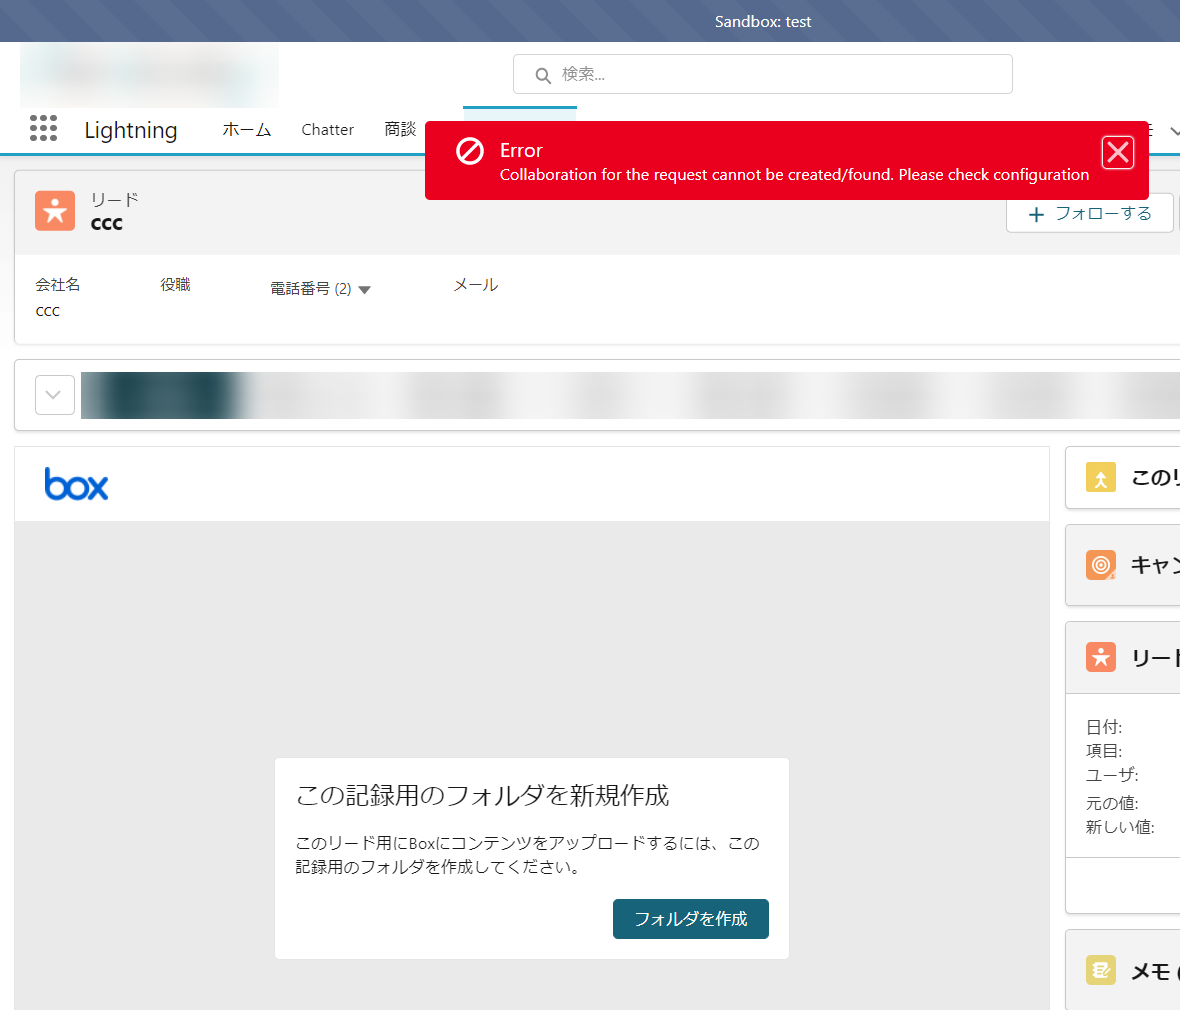Click the magnifier icon in search bar
1180x1010 pixels.
click(x=543, y=75)
